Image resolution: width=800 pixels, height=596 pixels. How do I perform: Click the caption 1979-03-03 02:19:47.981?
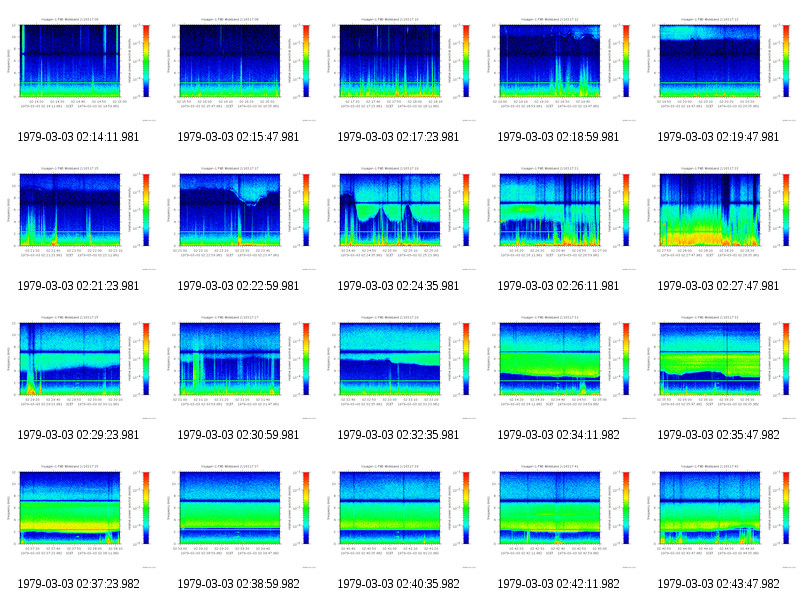[718, 137]
